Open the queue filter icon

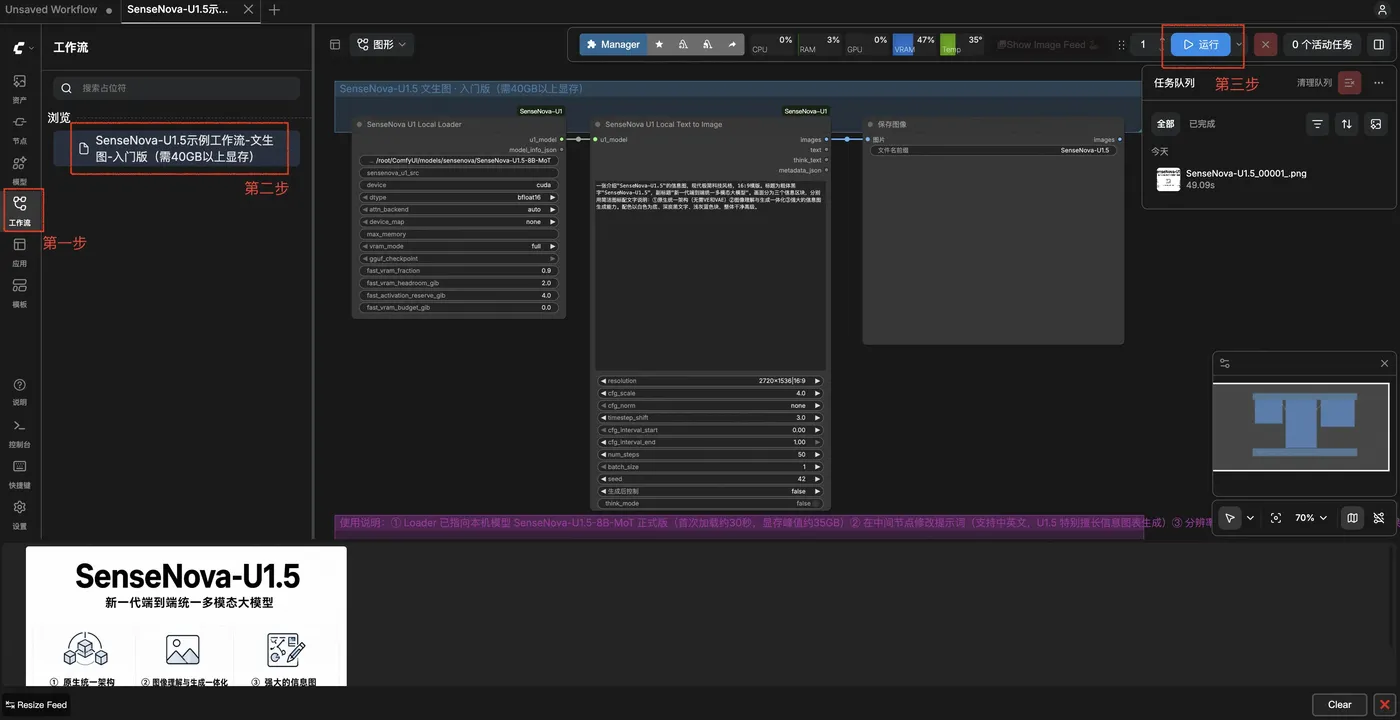click(x=1317, y=124)
